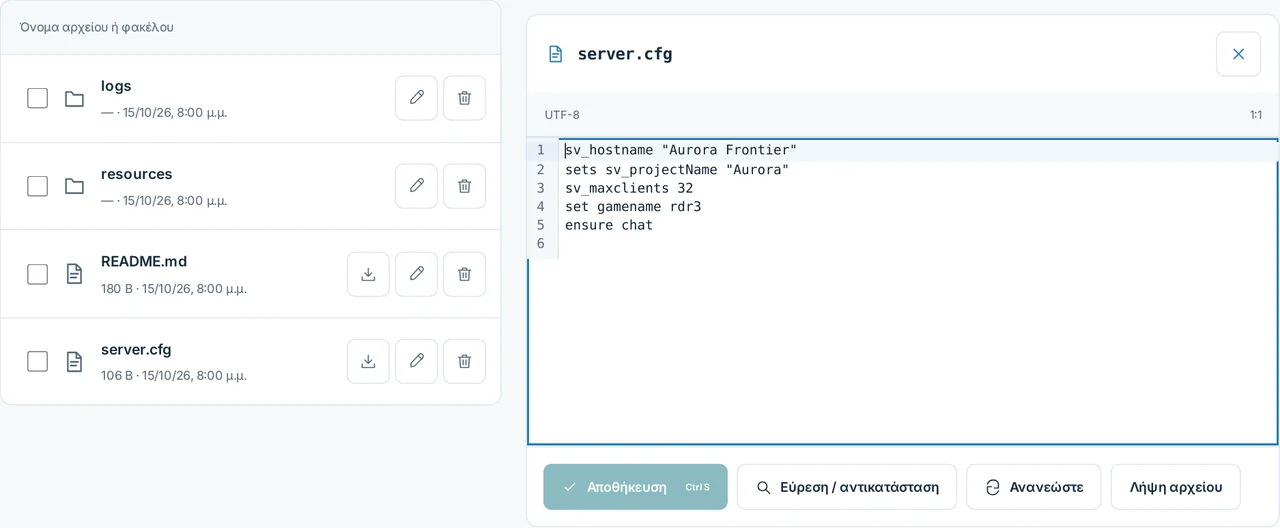Click the README.md file icon
Screen dimensions: 1280x528
point(74,274)
